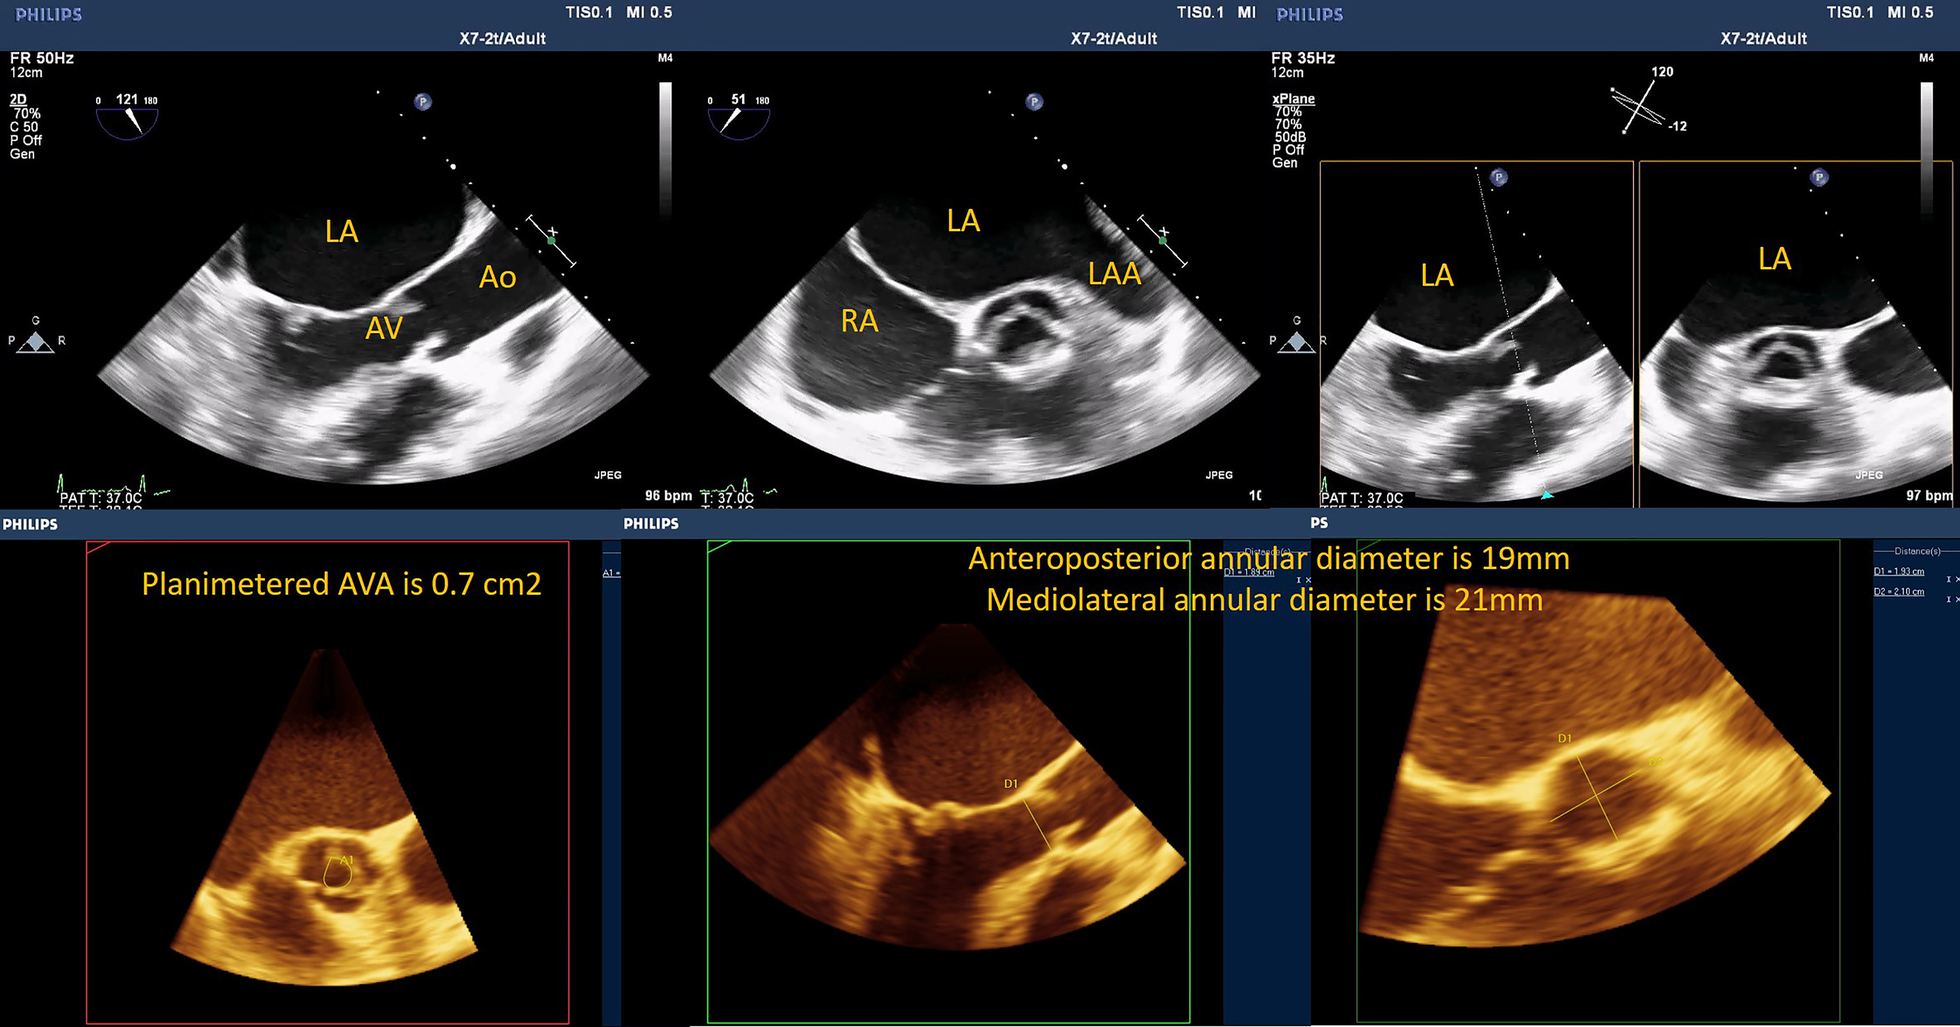Click the underlined 2D mode label
This screenshot has width=1960, height=1027.
coord(18,99)
